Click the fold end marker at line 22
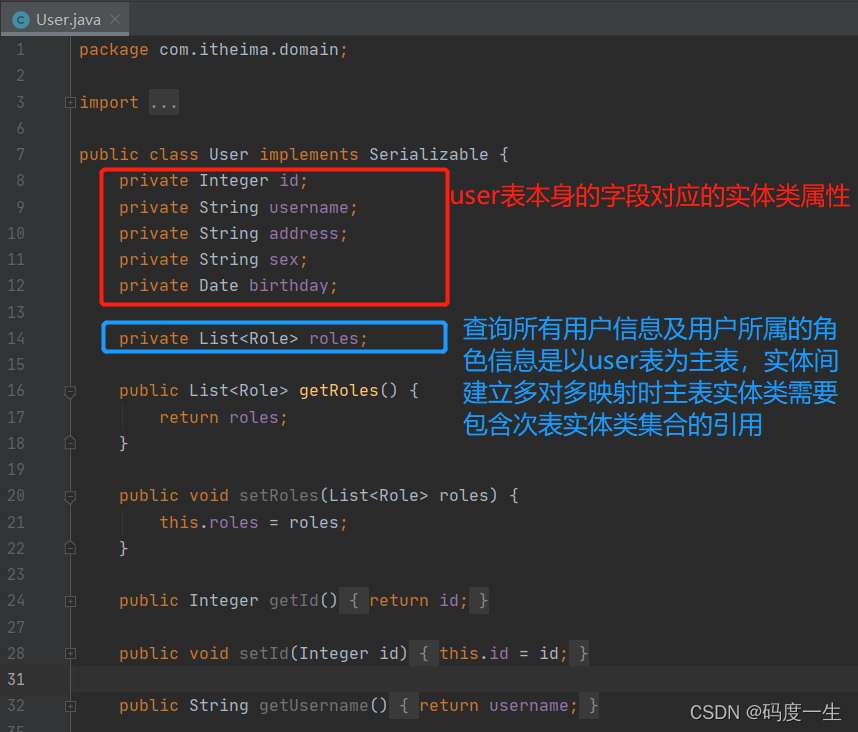 click(x=70, y=548)
